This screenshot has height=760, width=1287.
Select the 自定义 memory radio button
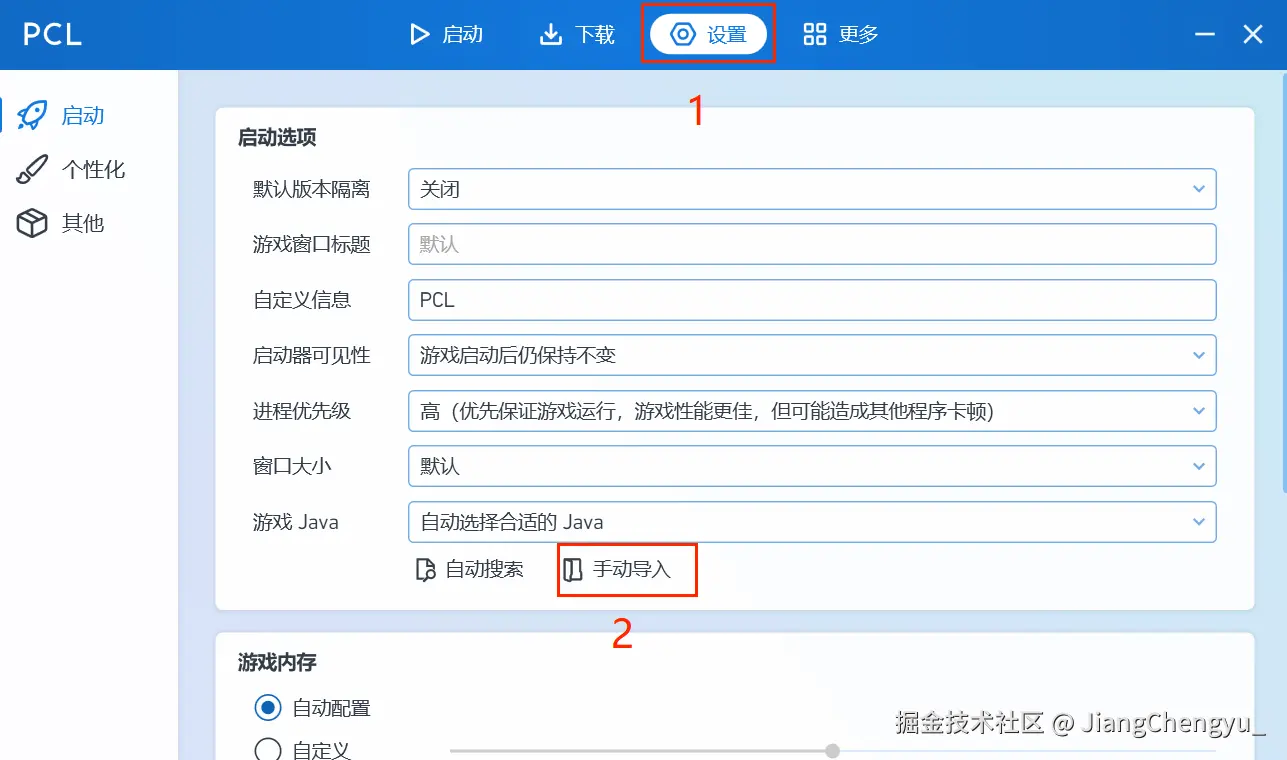pos(267,750)
